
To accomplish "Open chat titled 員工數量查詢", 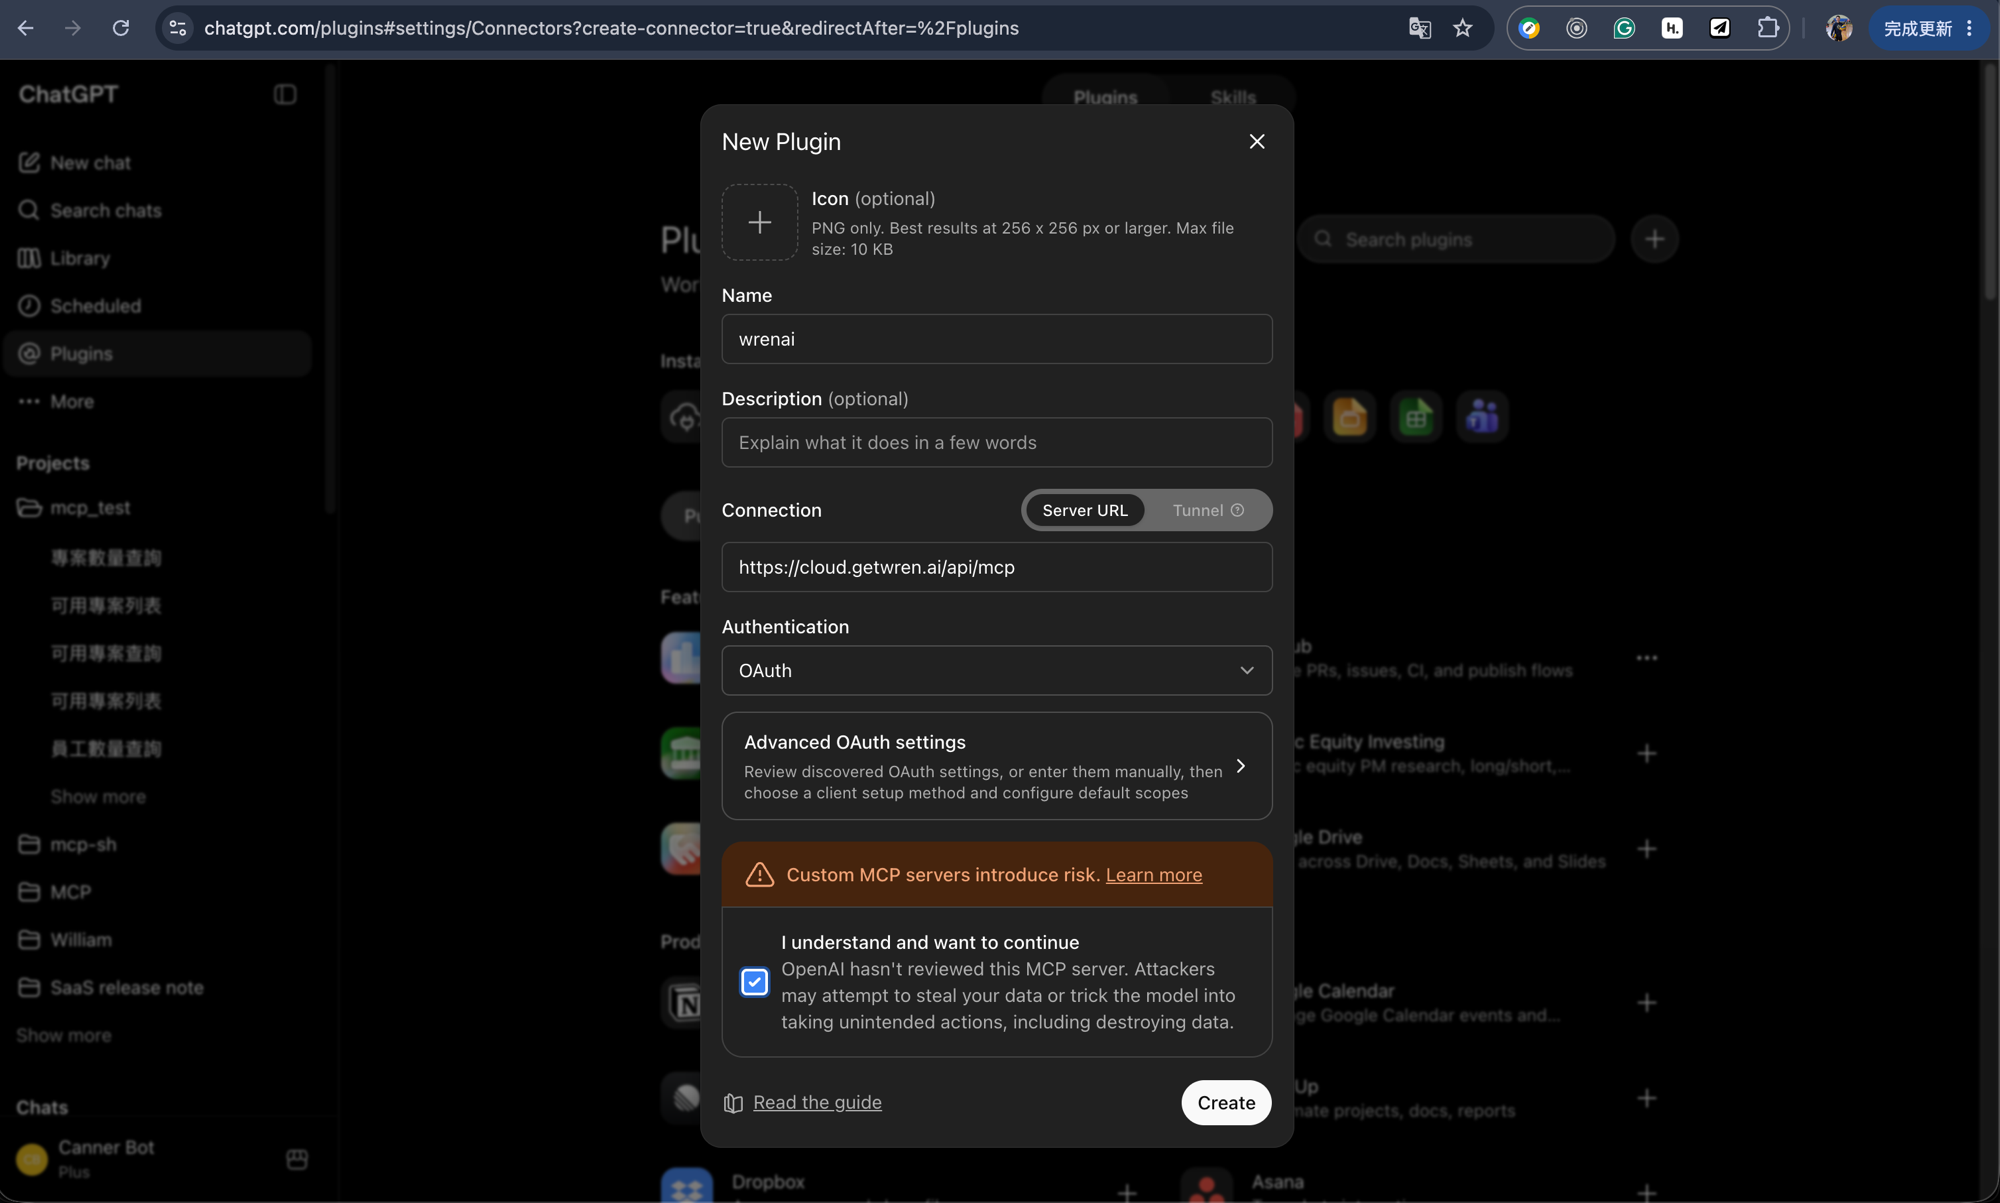I will (106, 749).
